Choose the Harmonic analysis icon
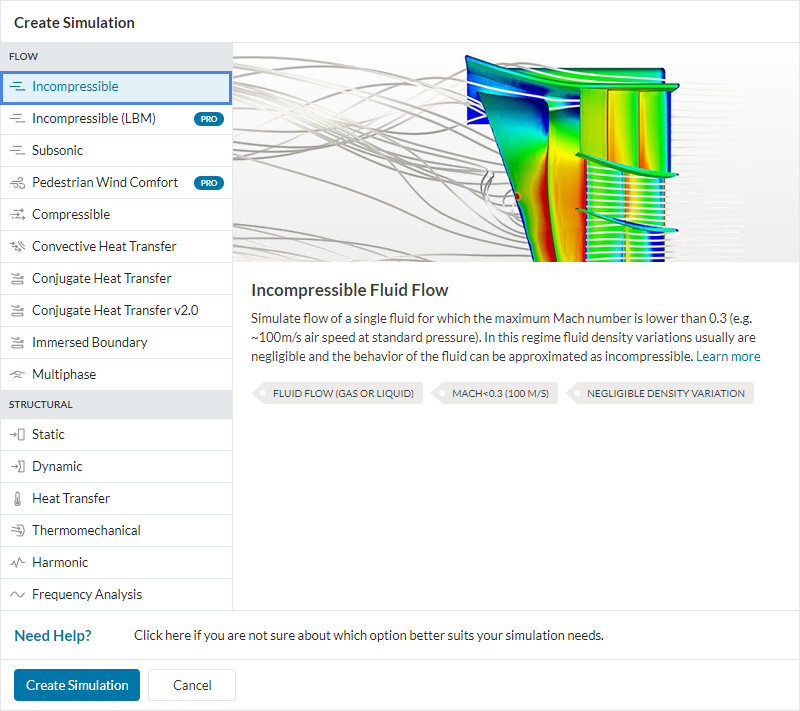The image size is (800, 711). point(17,562)
